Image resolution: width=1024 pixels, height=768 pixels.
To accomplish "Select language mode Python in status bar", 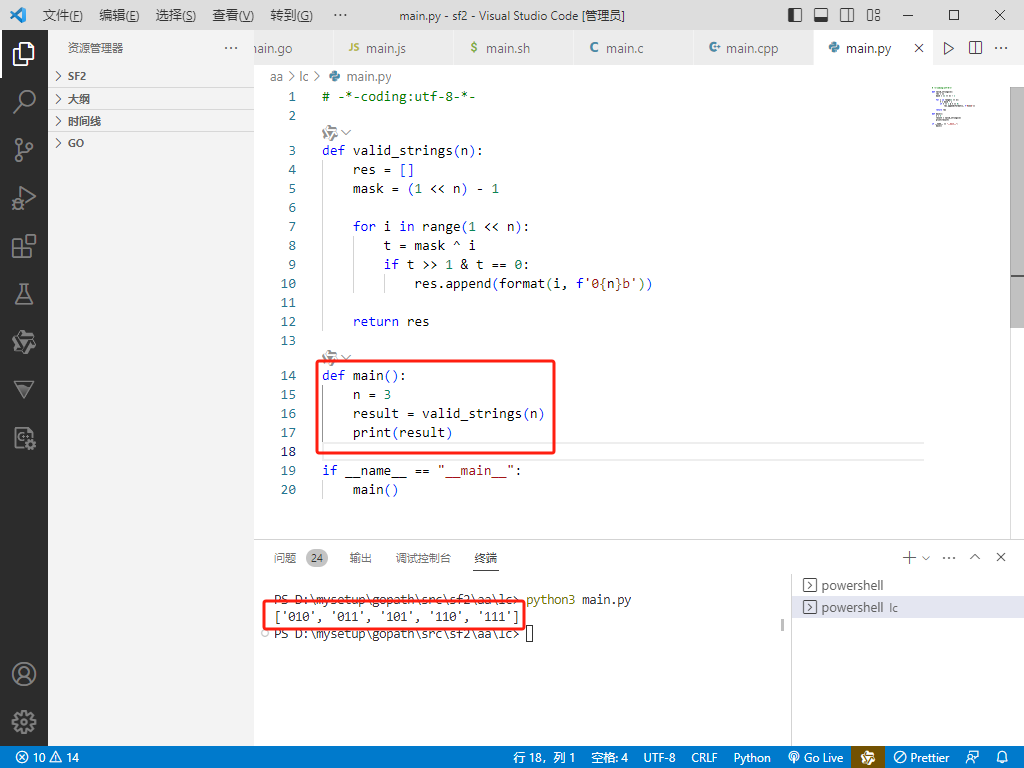I will point(752,758).
